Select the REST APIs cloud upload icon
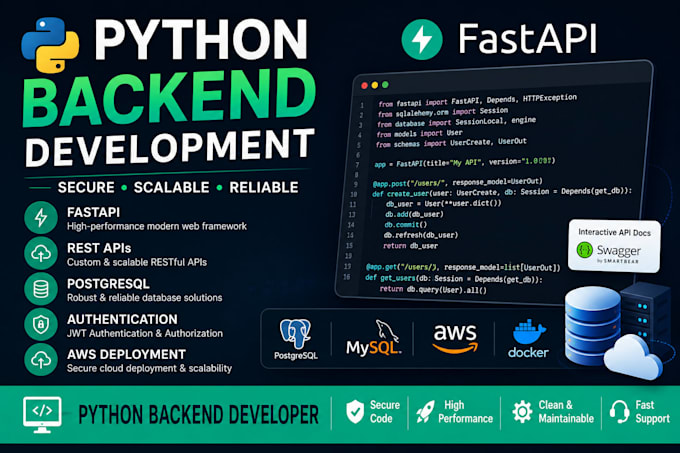The width and height of the screenshot is (680, 453). [41, 253]
